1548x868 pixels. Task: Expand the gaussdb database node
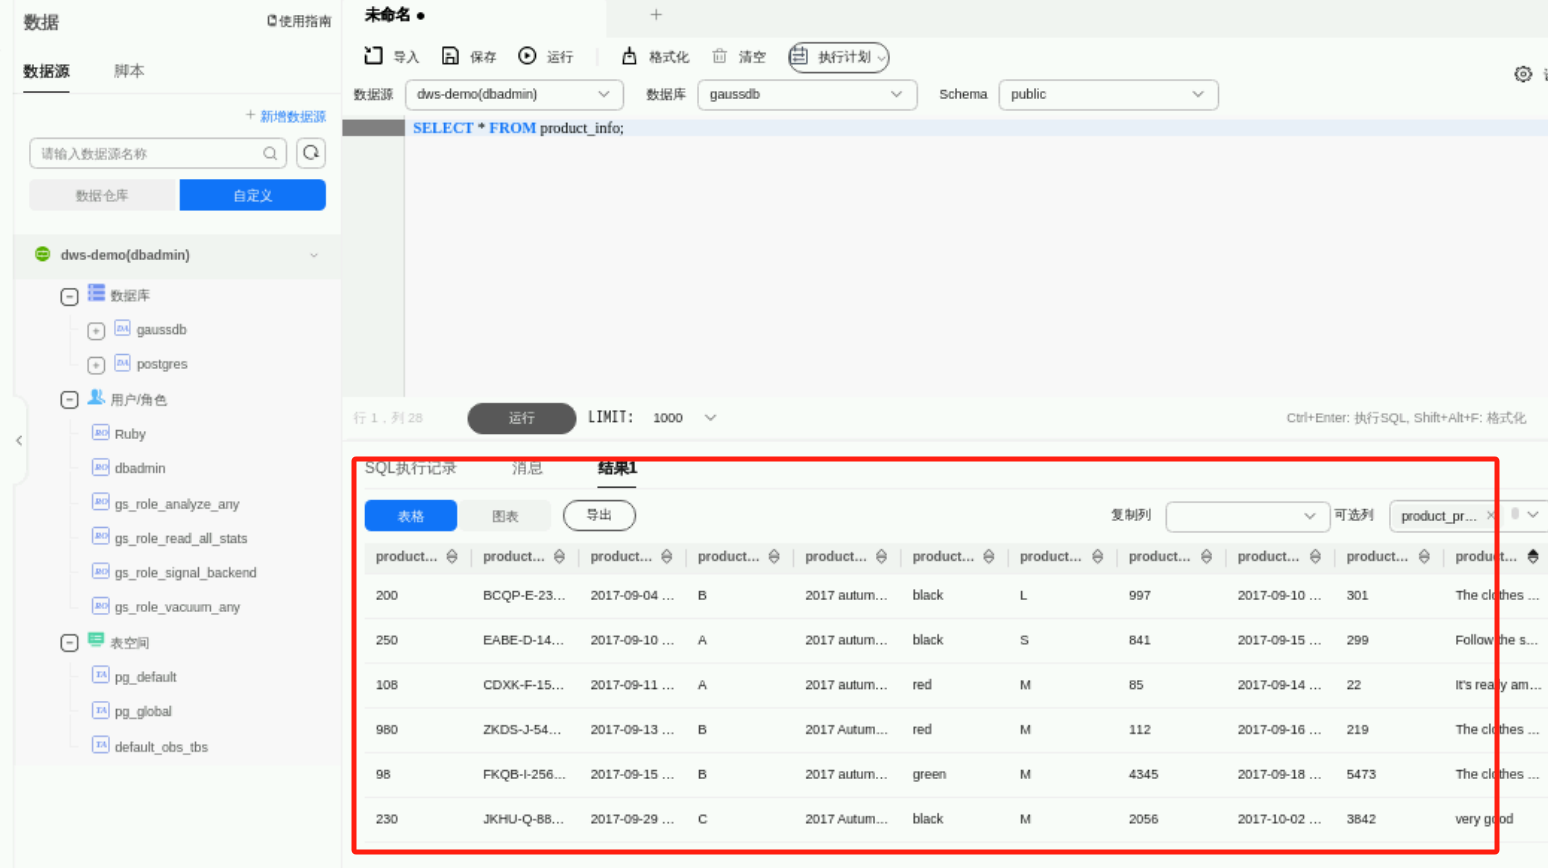96,330
